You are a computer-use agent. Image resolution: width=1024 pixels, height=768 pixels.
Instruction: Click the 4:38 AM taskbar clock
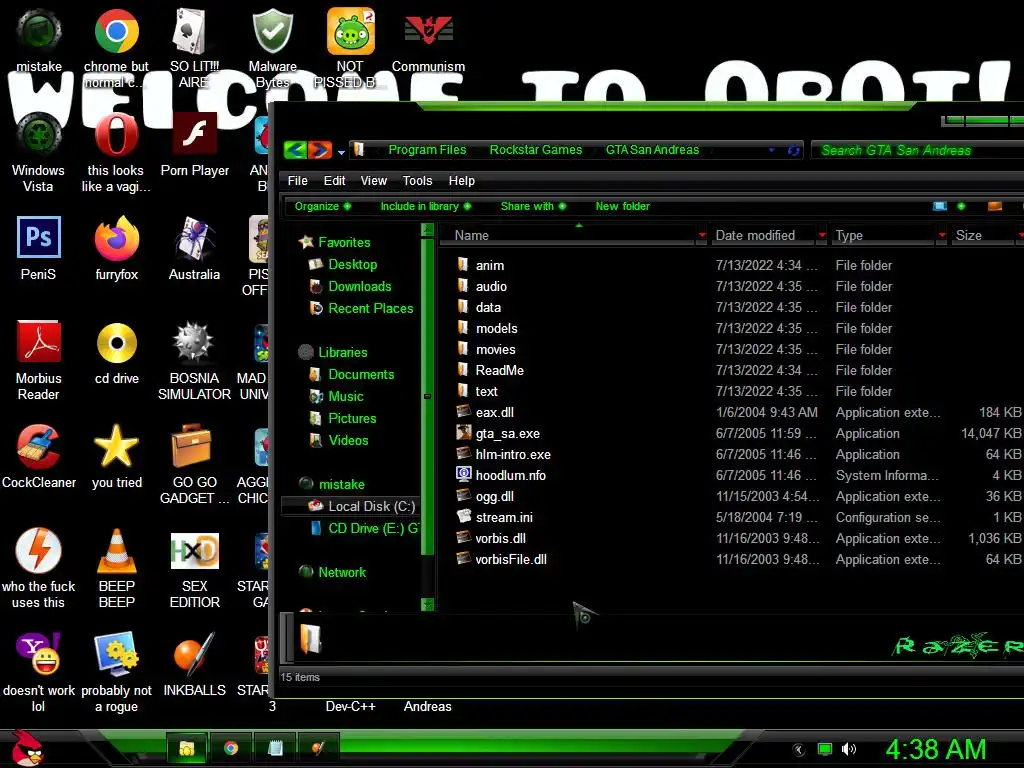(x=935, y=749)
